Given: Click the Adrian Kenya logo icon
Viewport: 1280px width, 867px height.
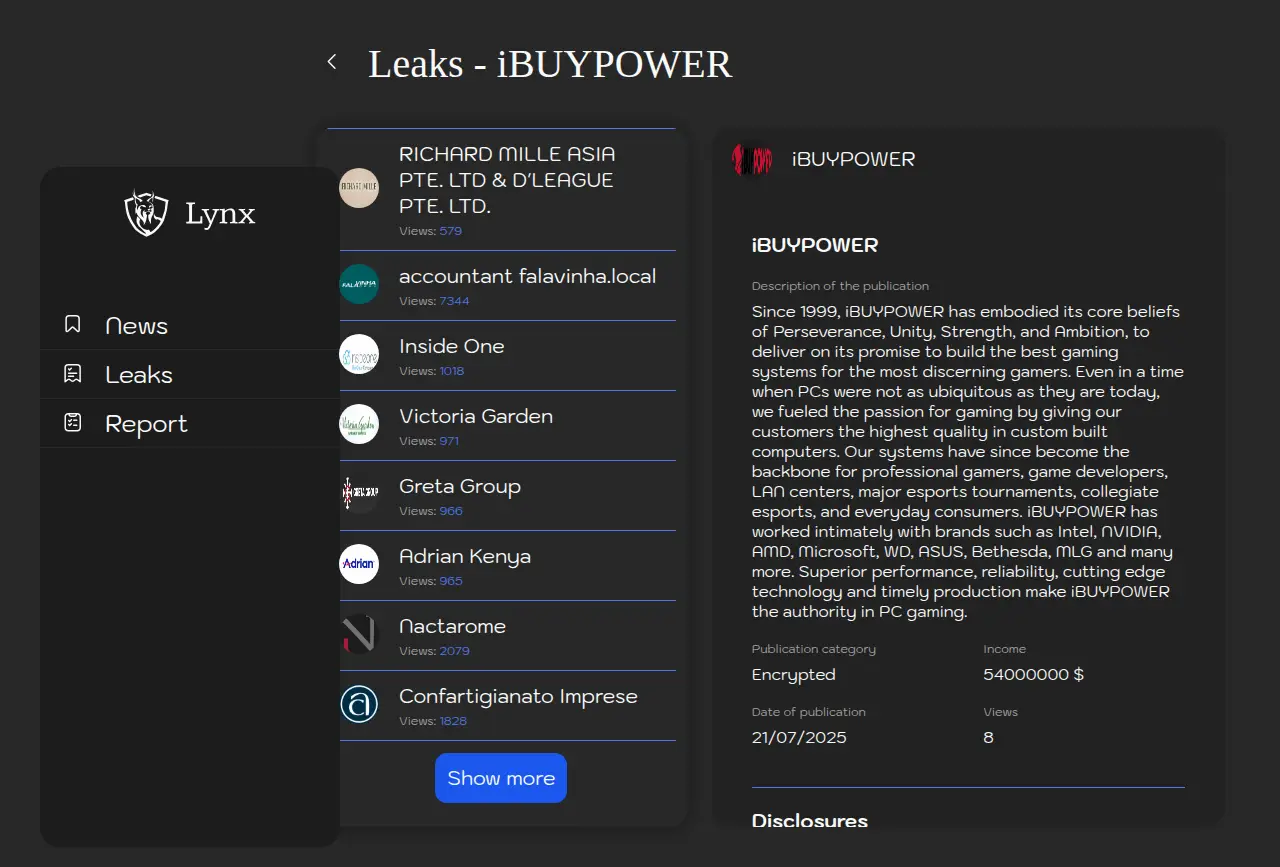Looking at the screenshot, I should point(359,564).
